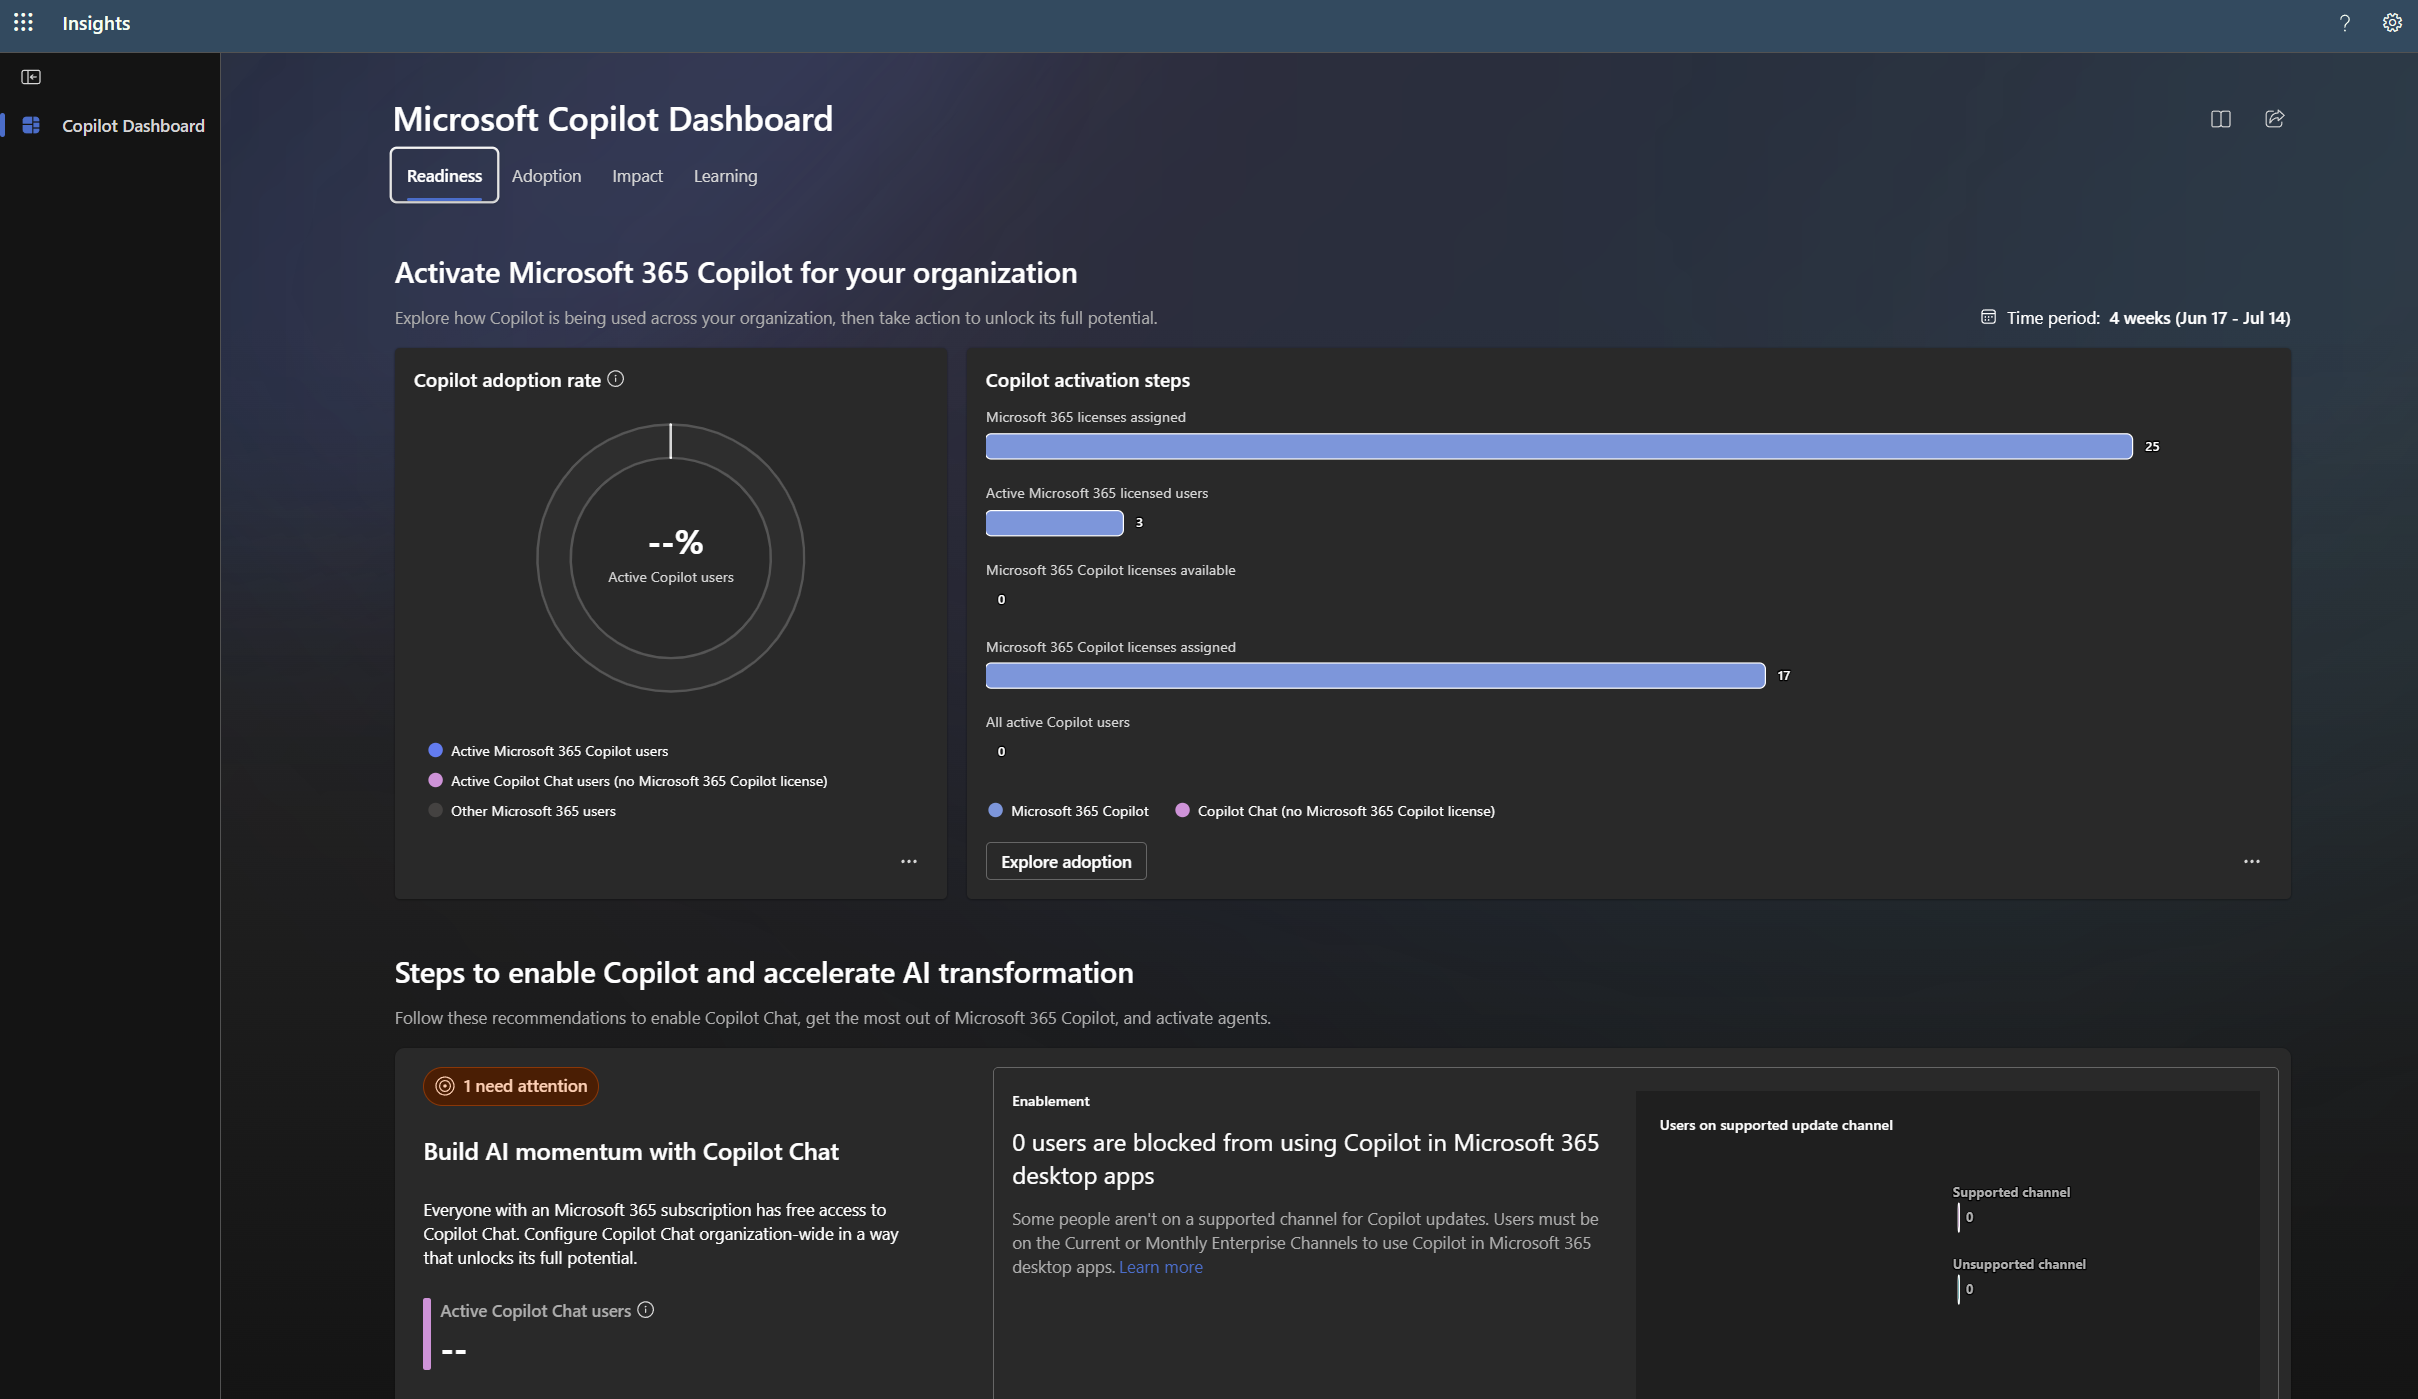Click the Explore adoption button

[1066, 861]
